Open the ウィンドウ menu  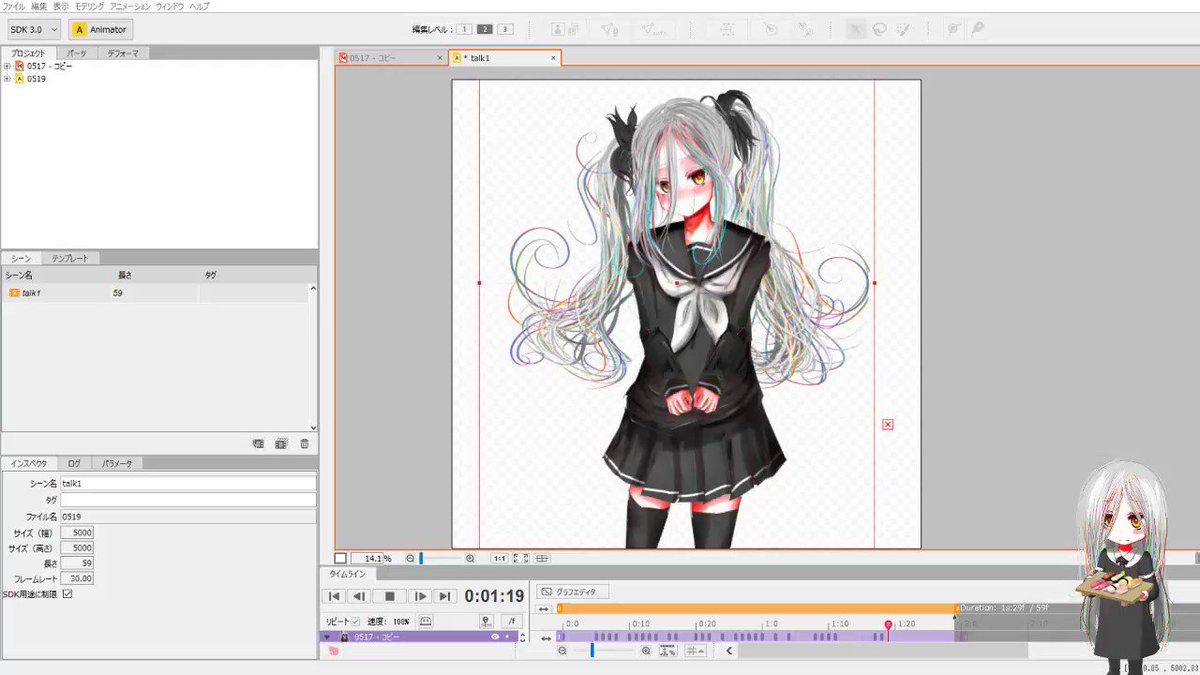click(x=170, y=6)
